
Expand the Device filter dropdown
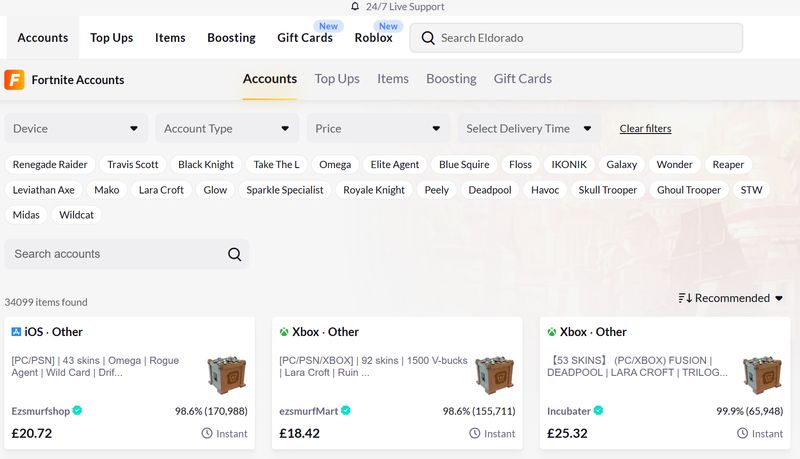tap(76, 129)
